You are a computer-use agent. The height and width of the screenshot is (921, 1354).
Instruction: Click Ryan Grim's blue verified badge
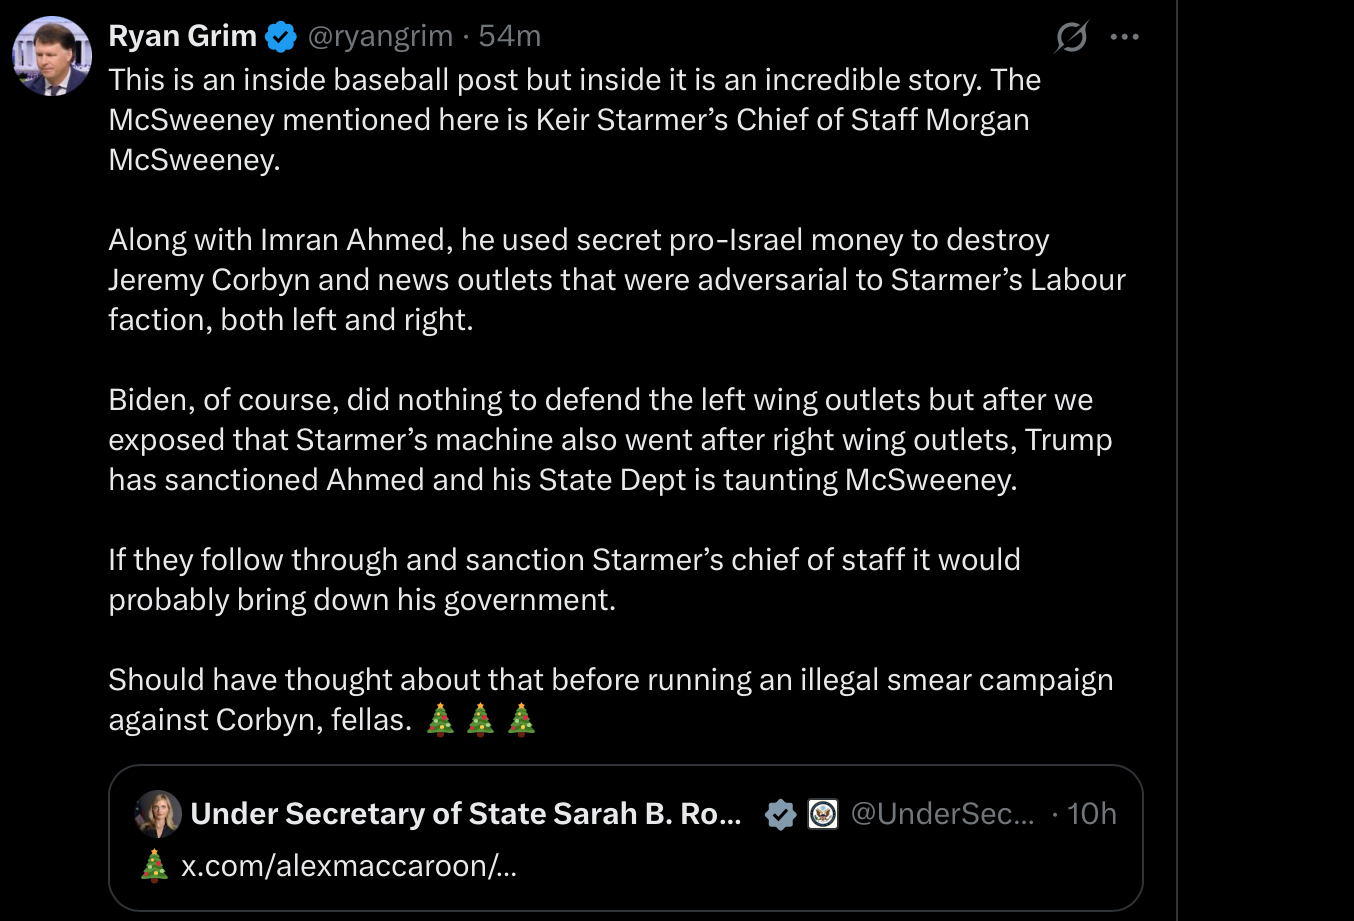click(x=281, y=37)
